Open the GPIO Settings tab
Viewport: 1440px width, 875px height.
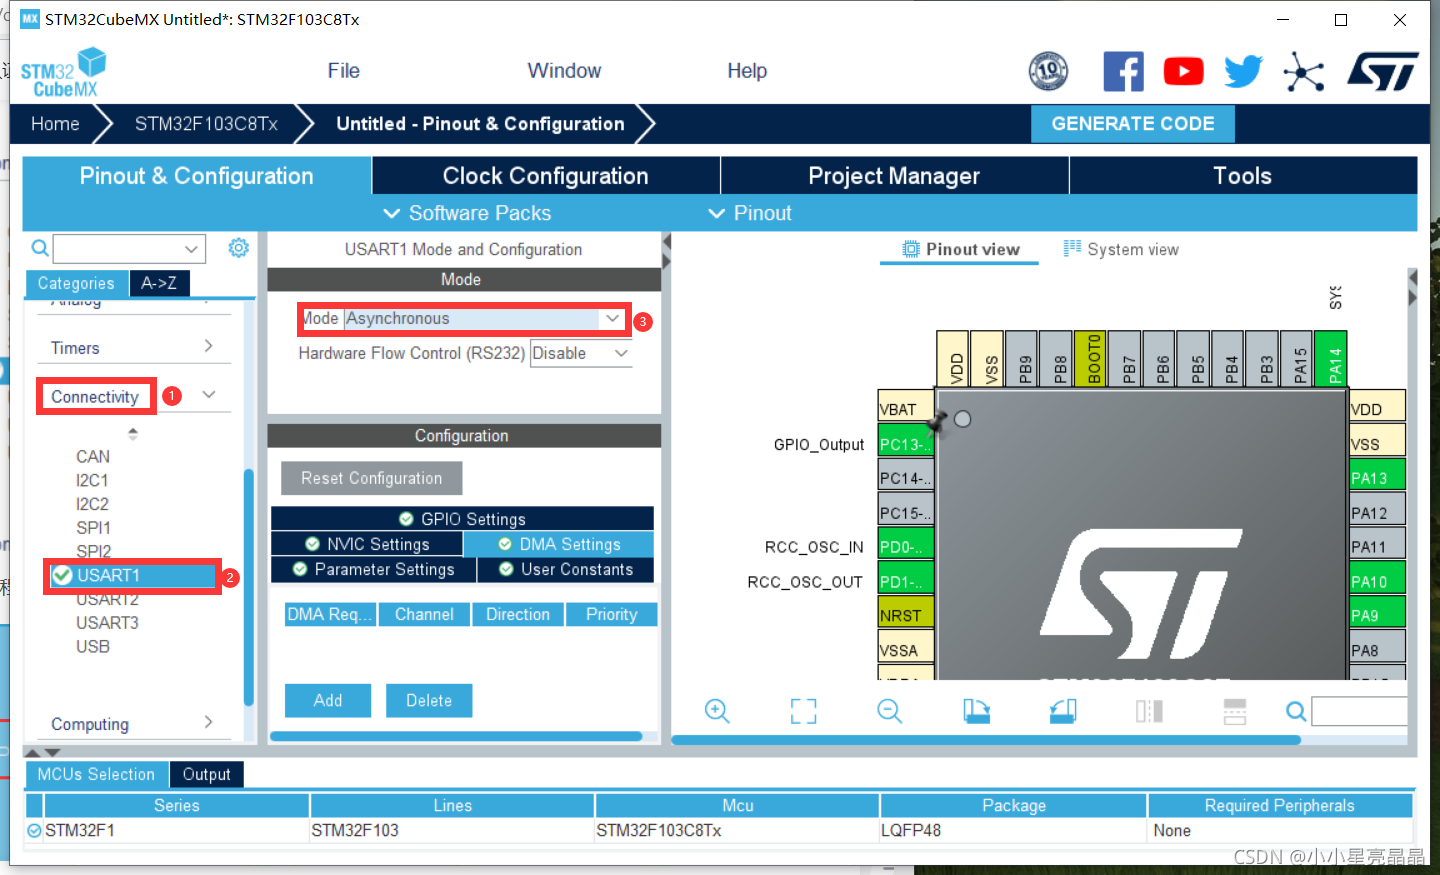pos(462,519)
